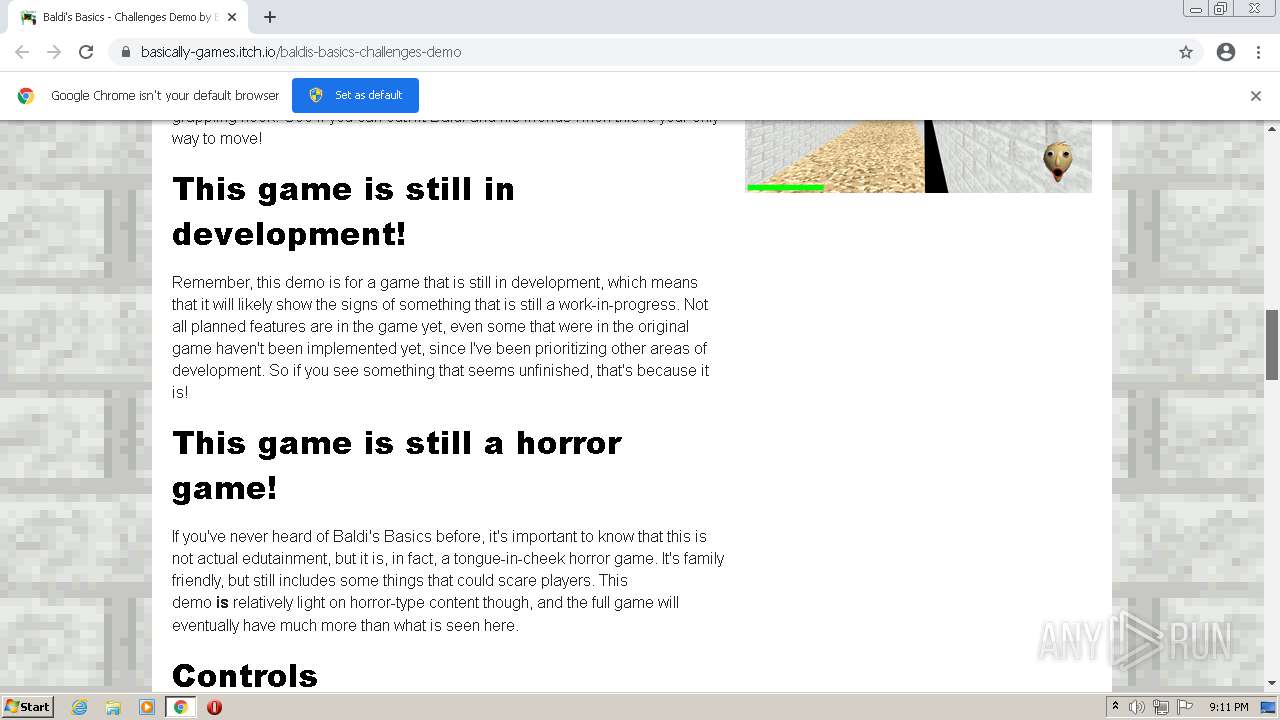
Task: Click the Chrome logo in the infobar
Action: tap(26, 96)
